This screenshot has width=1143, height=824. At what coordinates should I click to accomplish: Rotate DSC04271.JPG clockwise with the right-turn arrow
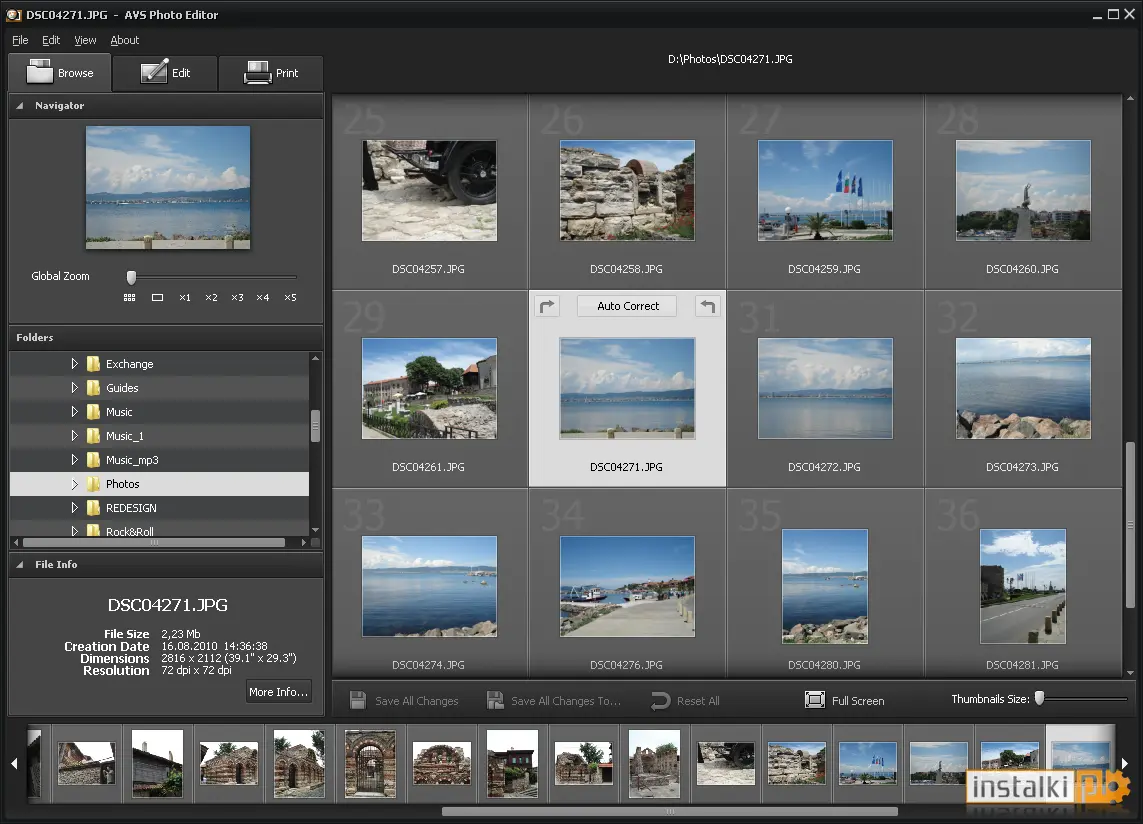pos(547,306)
